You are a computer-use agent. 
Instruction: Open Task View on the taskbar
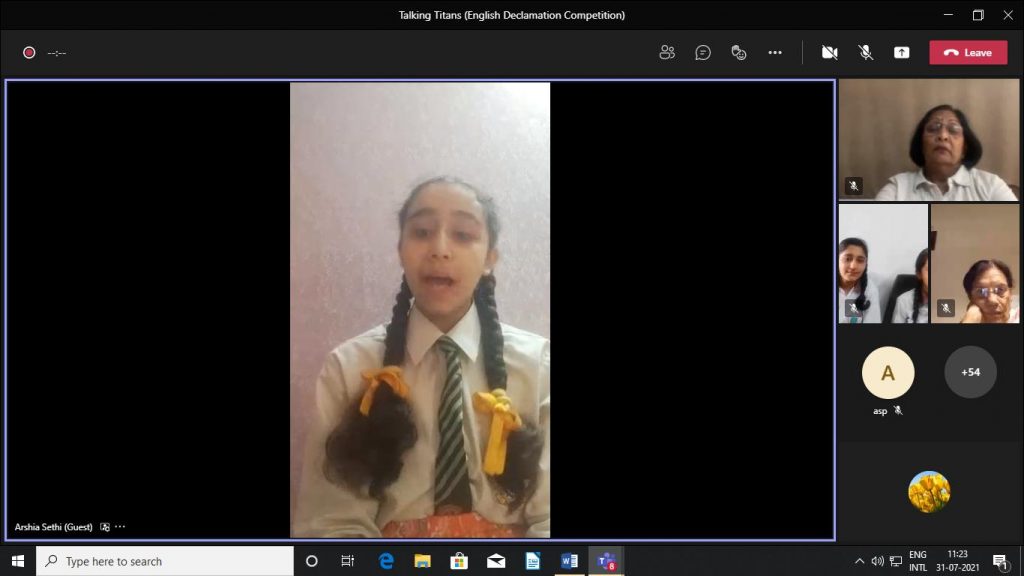[348, 561]
